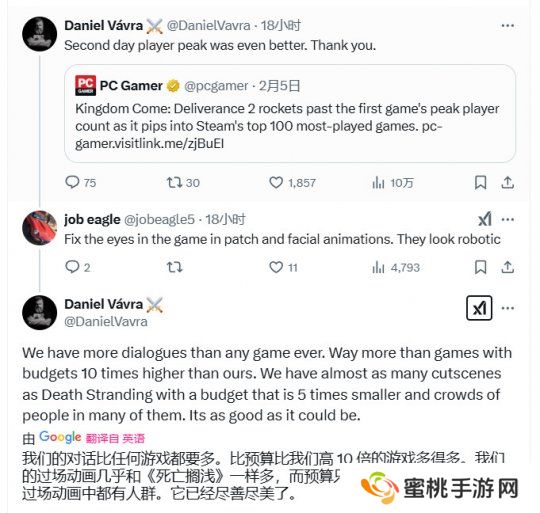Open more options on top tweet

pos(508,25)
